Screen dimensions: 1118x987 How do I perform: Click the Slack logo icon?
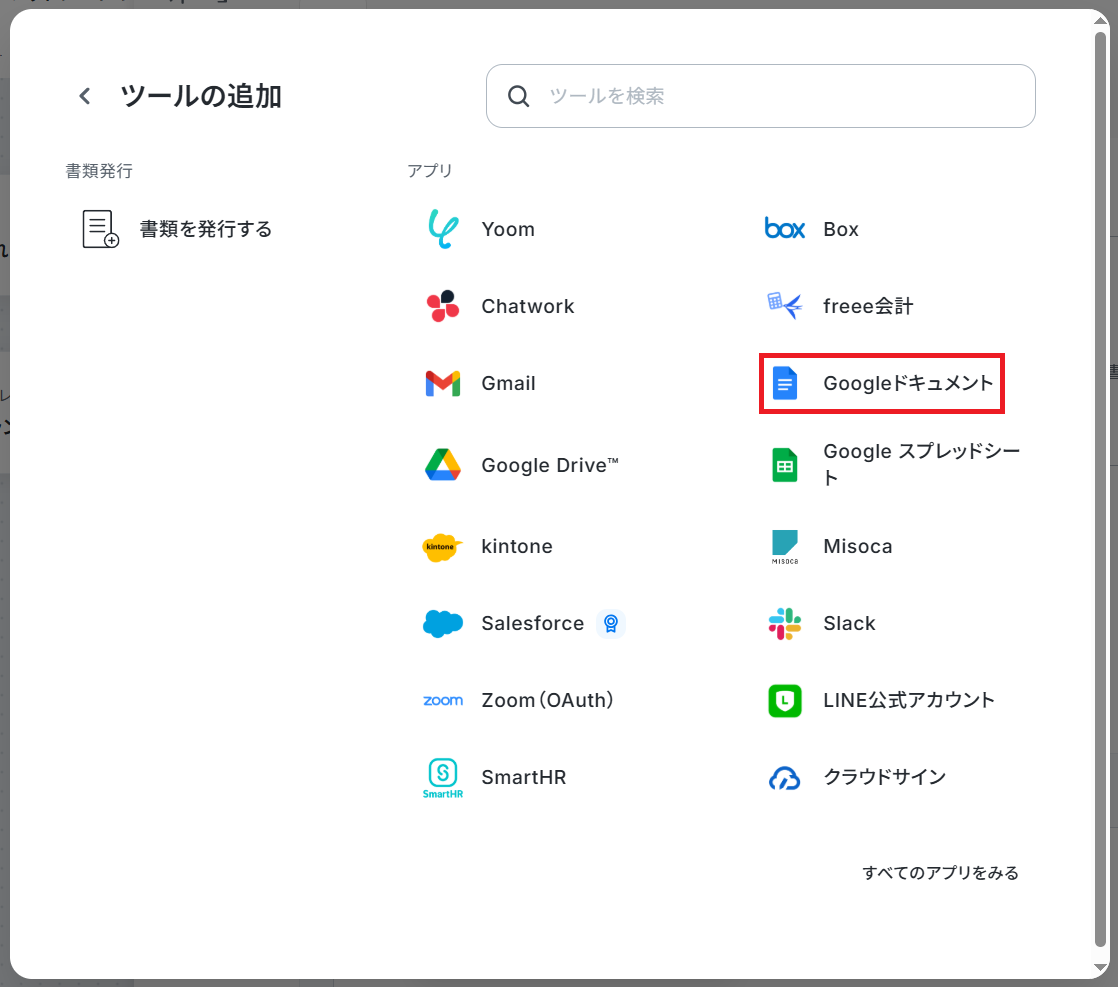coord(784,623)
